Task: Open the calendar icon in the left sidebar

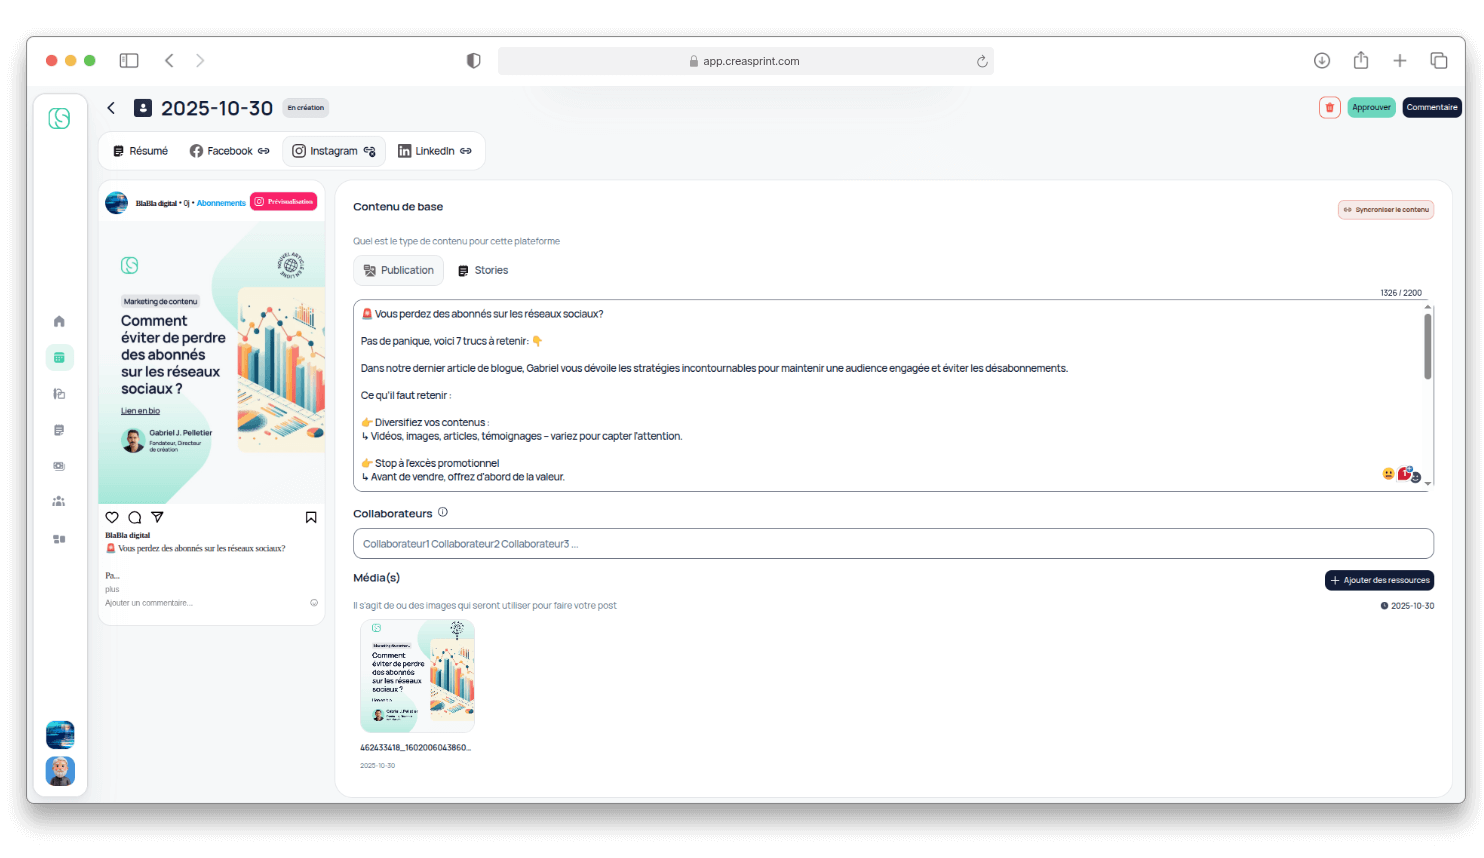Action: click(59, 357)
